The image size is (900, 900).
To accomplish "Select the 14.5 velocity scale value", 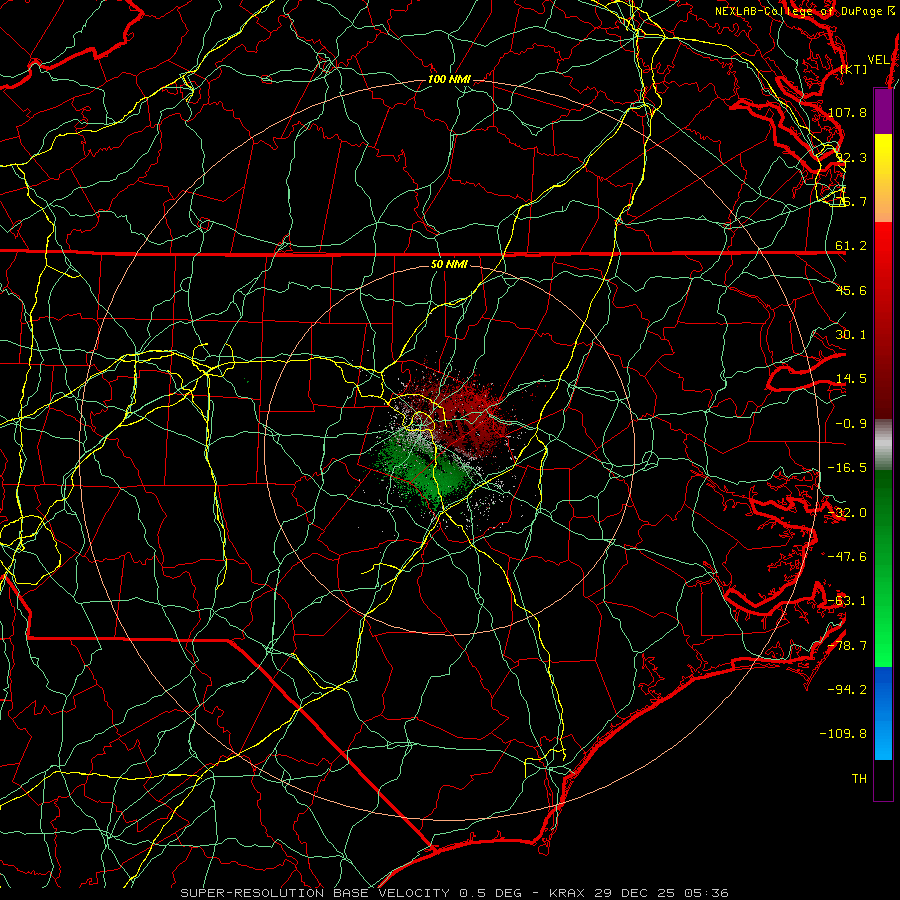I will 851,379.
